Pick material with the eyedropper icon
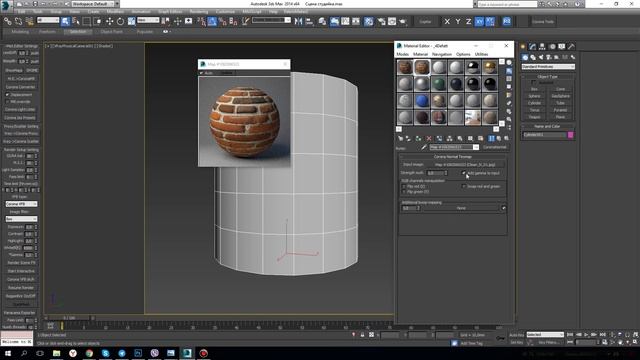640x360 pixels. pos(424,147)
